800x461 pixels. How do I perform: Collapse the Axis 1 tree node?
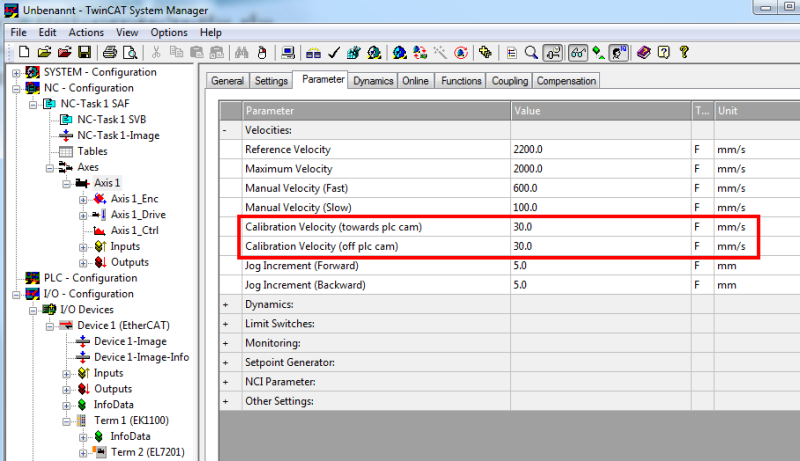click(x=67, y=184)
